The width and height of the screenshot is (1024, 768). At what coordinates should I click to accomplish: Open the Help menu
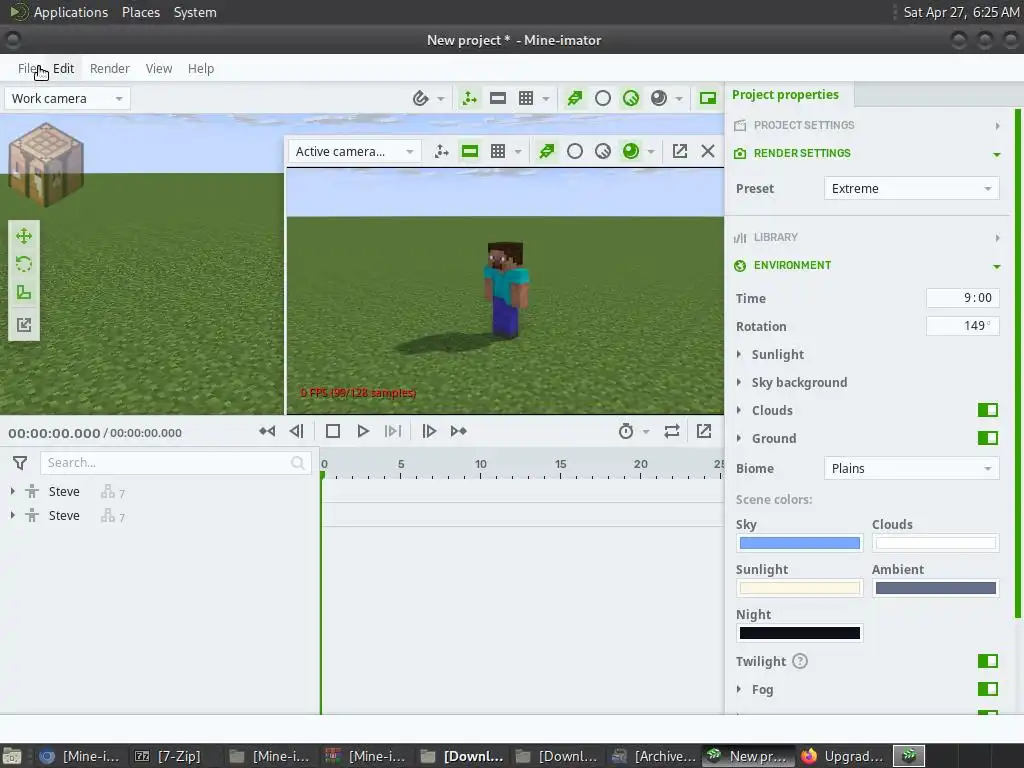click(200, 69)
